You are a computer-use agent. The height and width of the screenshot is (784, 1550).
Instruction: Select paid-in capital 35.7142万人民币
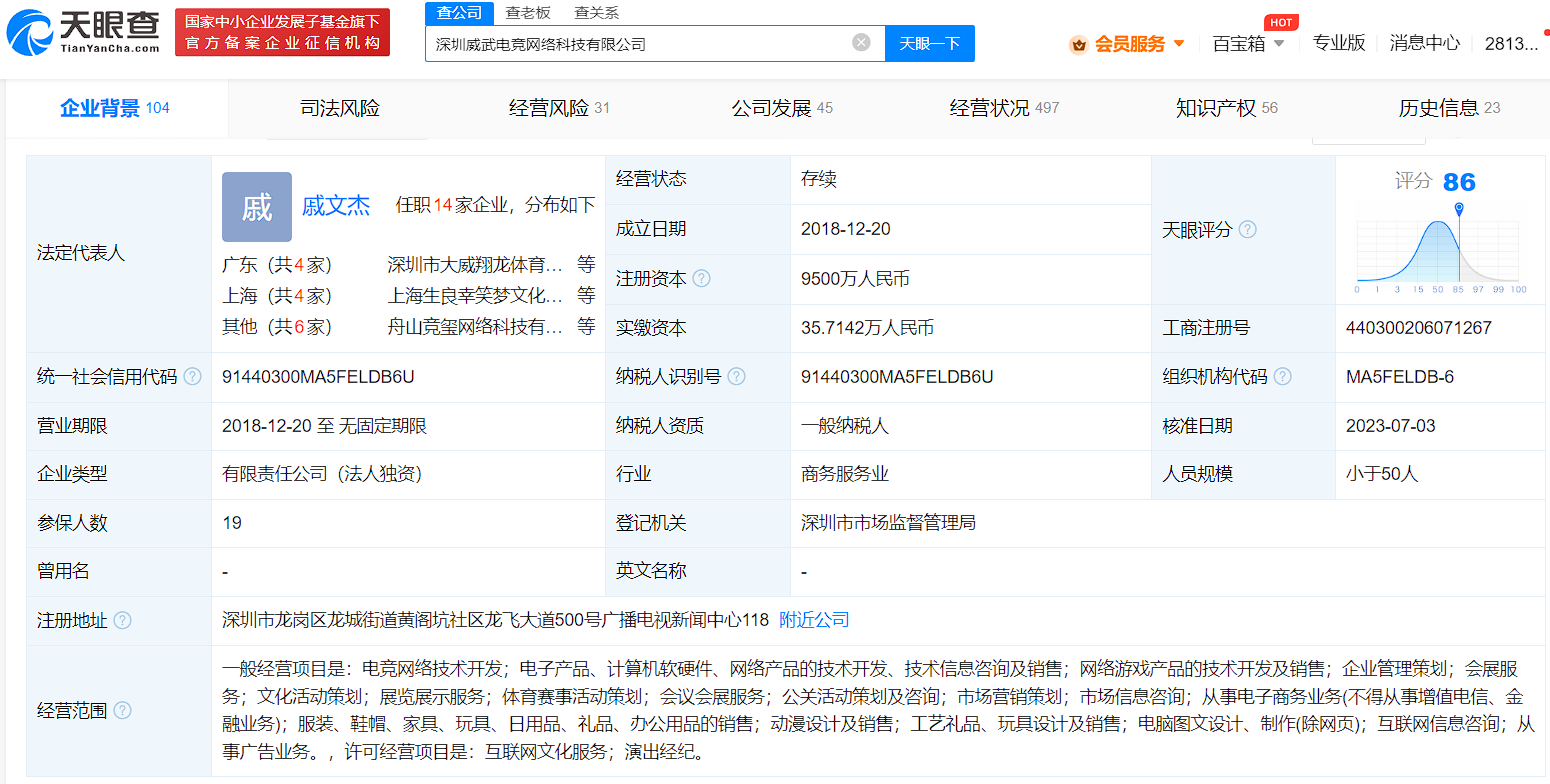click(867, 328)
